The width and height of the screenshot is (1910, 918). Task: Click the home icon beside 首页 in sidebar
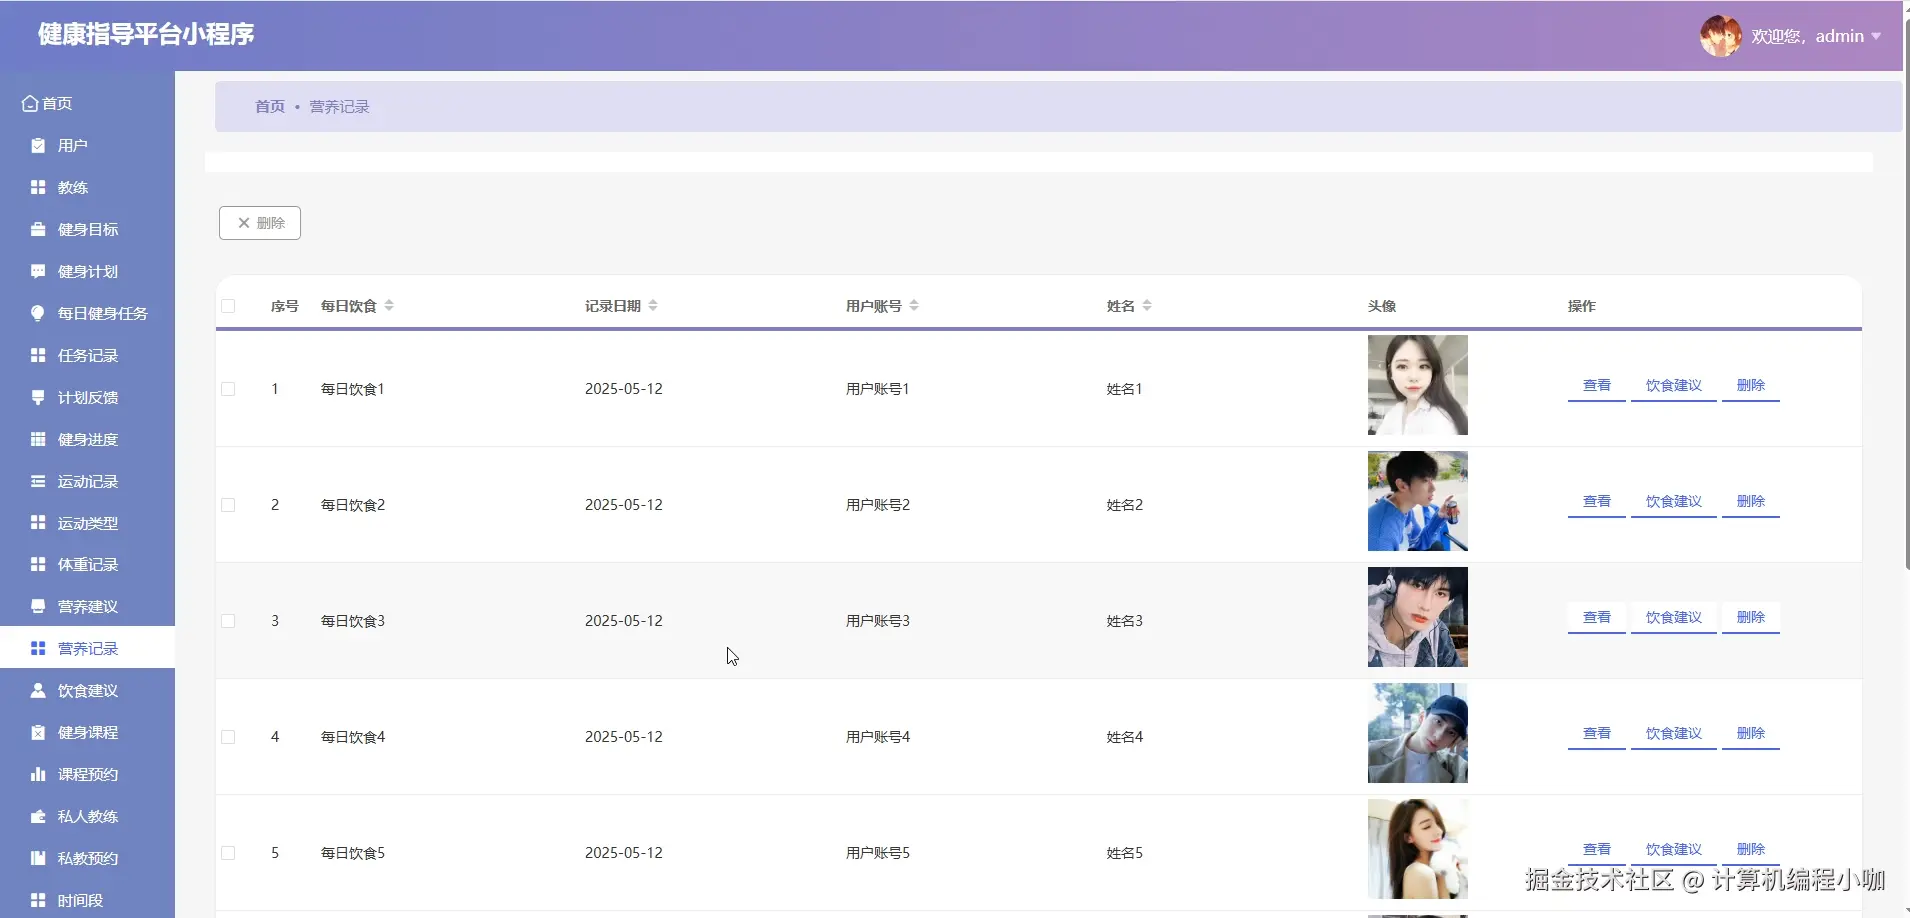[30, 103]
